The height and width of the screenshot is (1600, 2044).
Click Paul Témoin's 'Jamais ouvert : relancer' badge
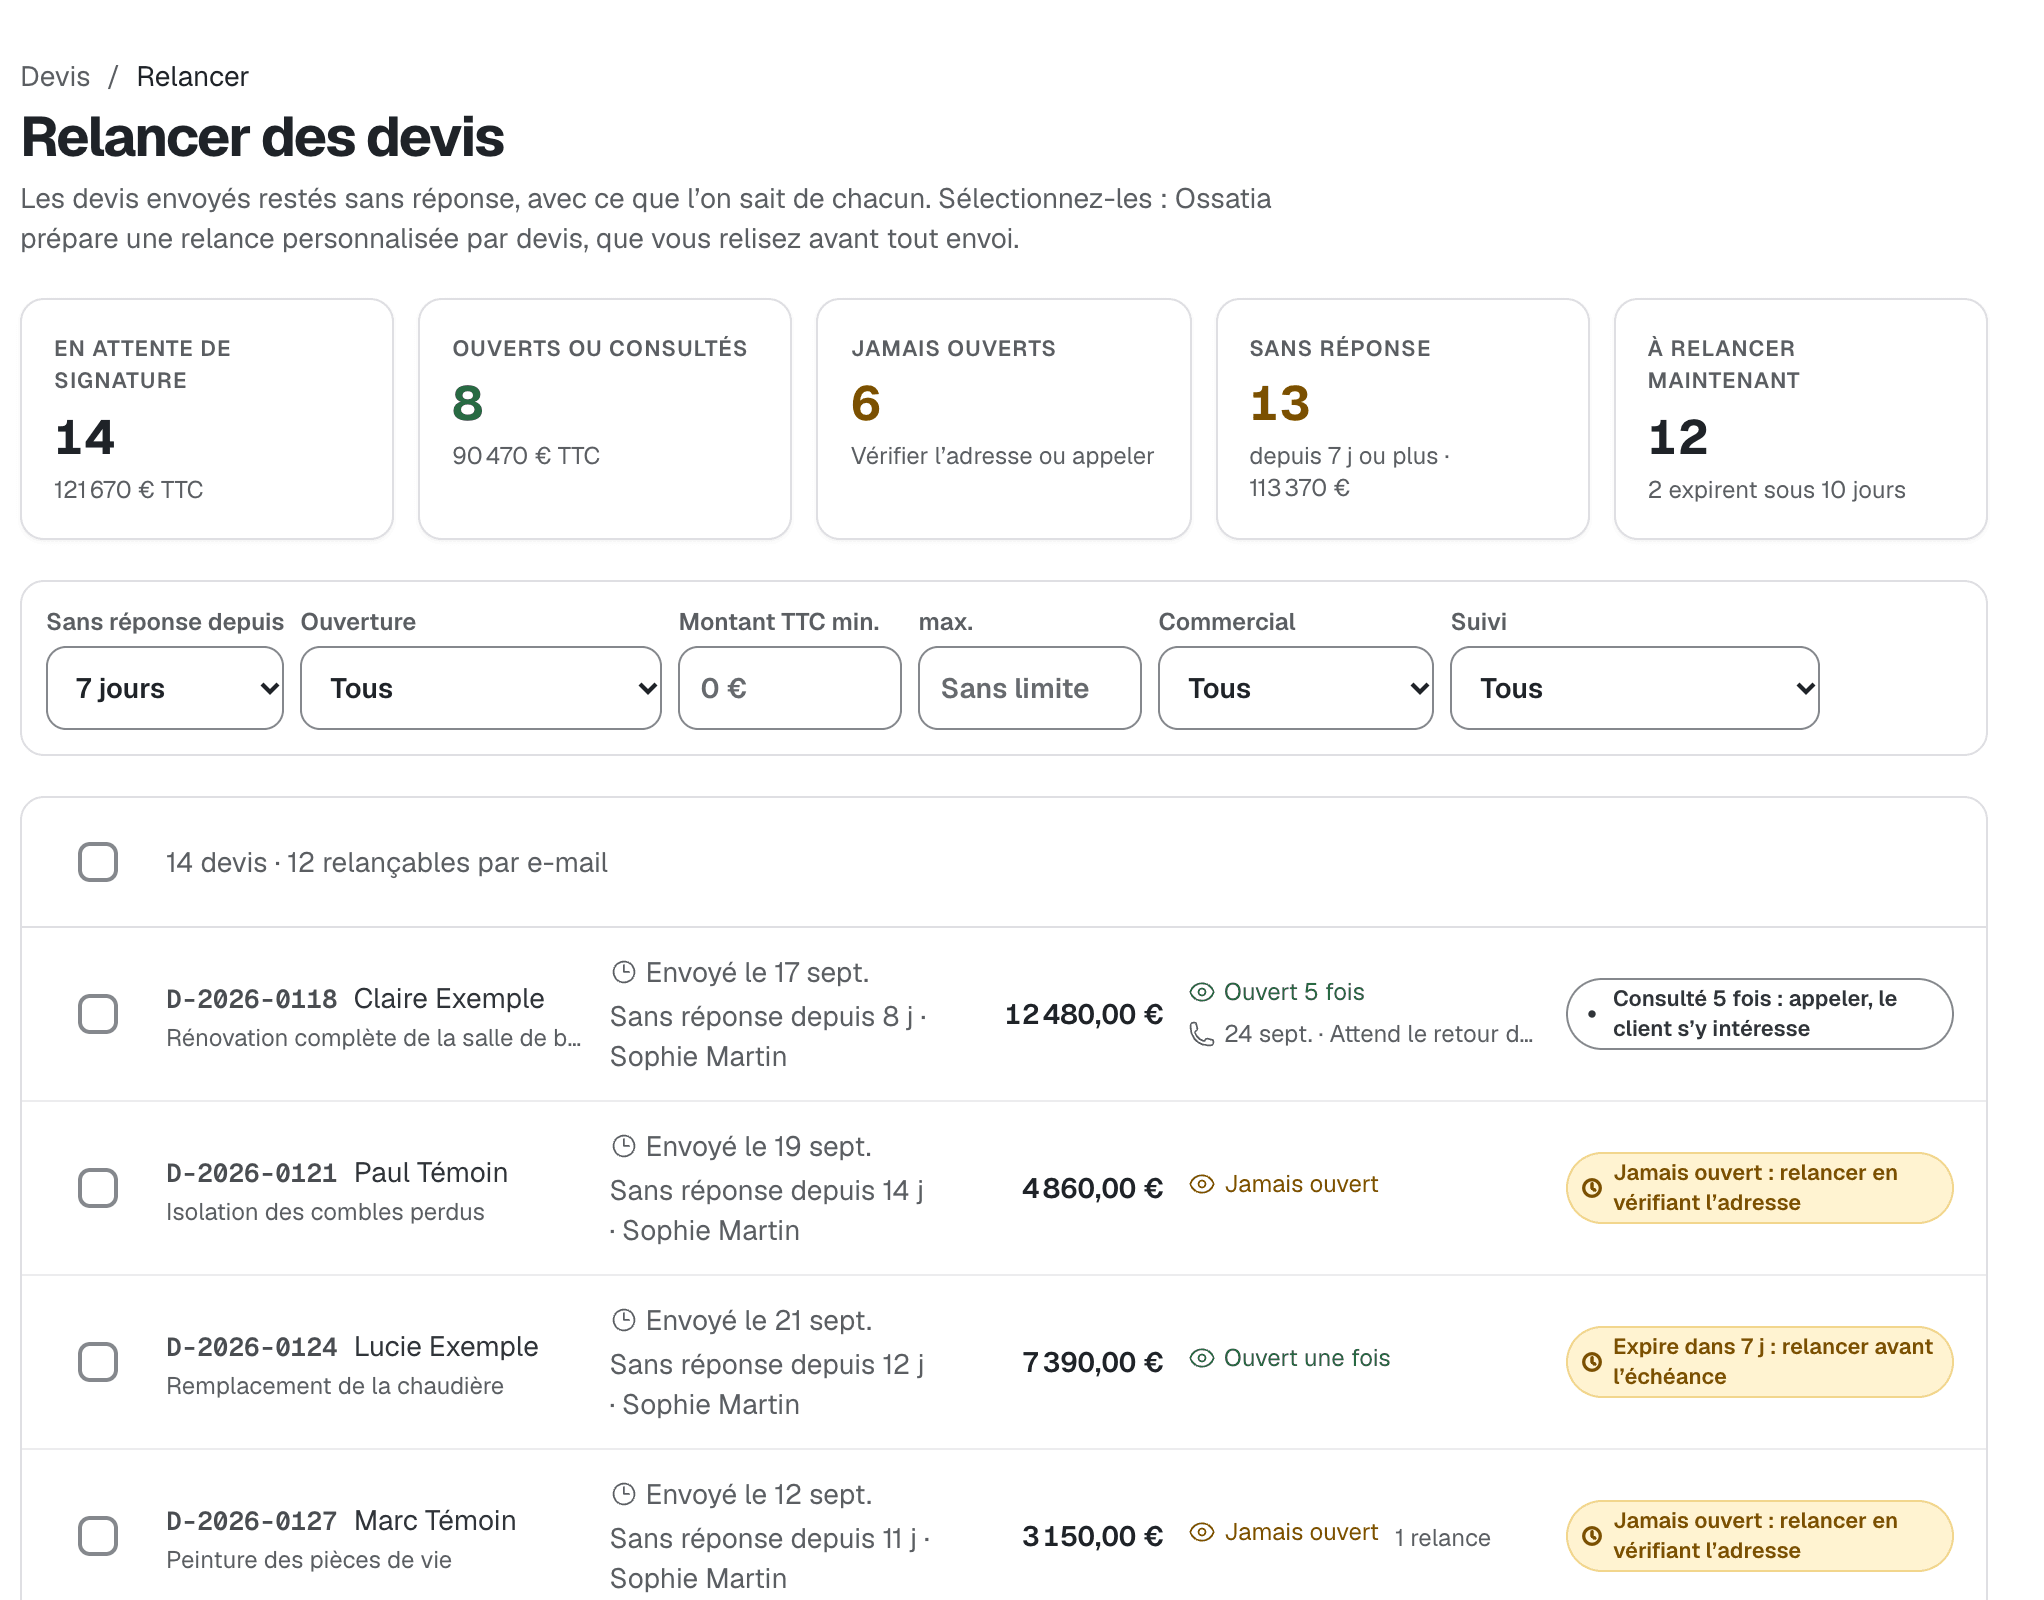[1760, 1188]
